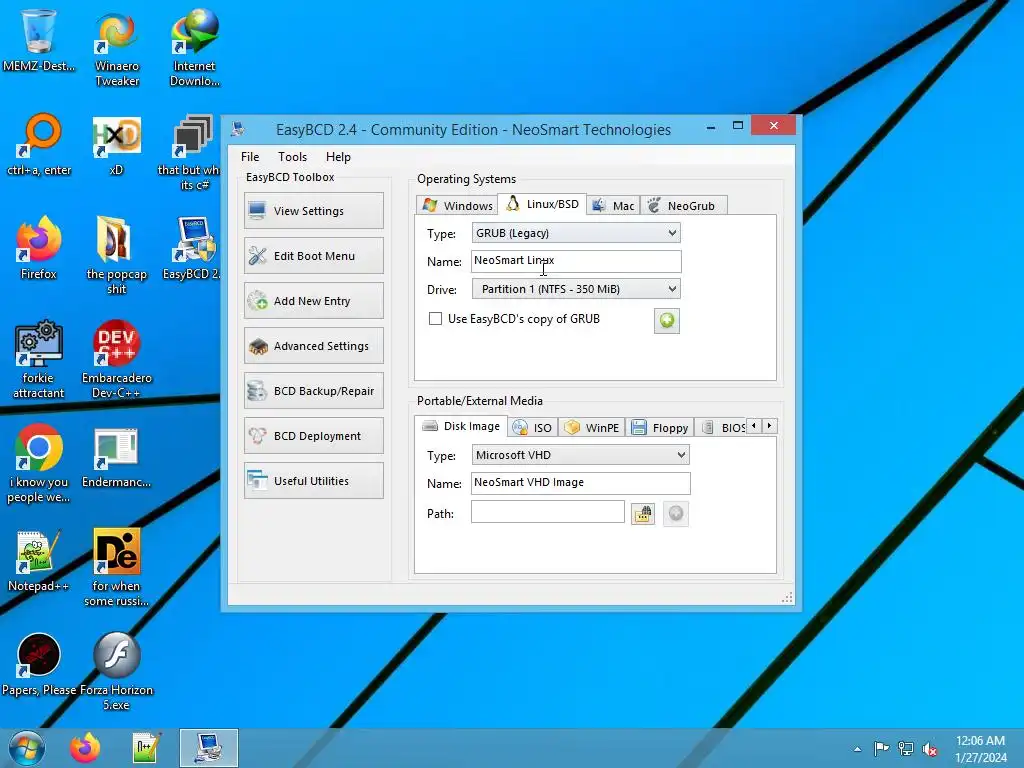Screen dimensions: 1024x768
Task: Open the Help menu
Action: click(338, 157)
